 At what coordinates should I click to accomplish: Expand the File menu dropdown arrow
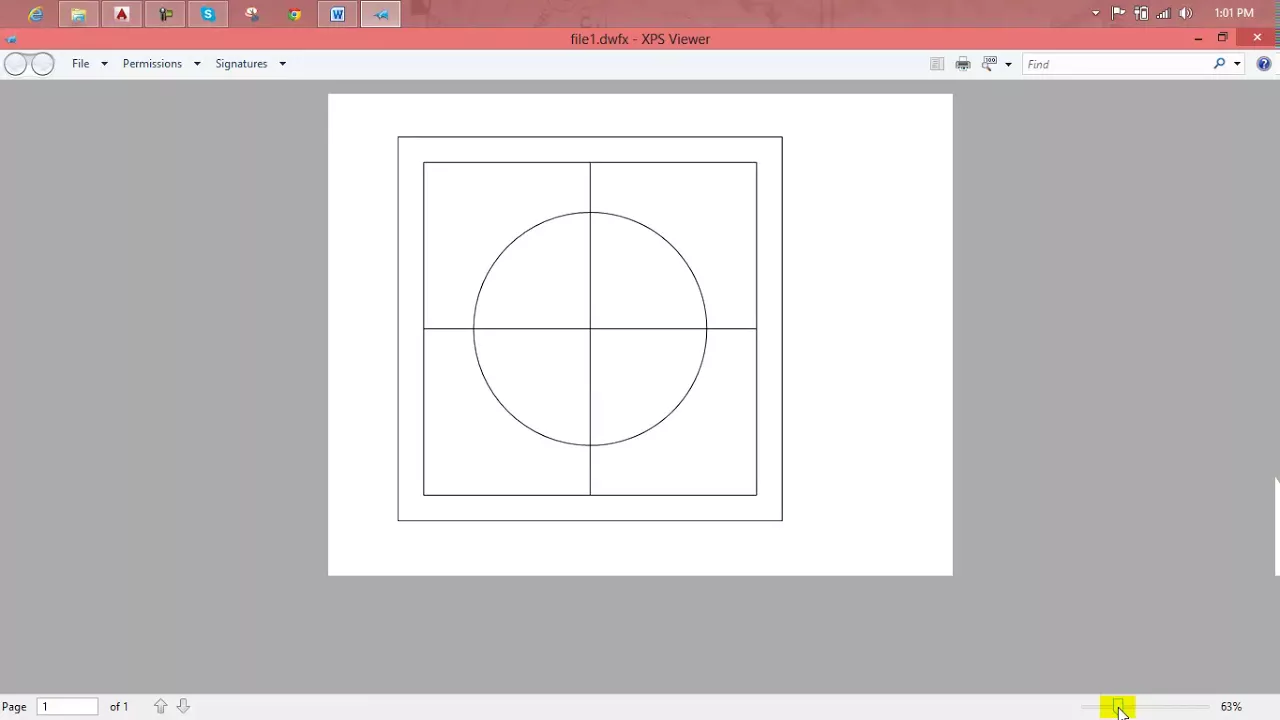104,64
